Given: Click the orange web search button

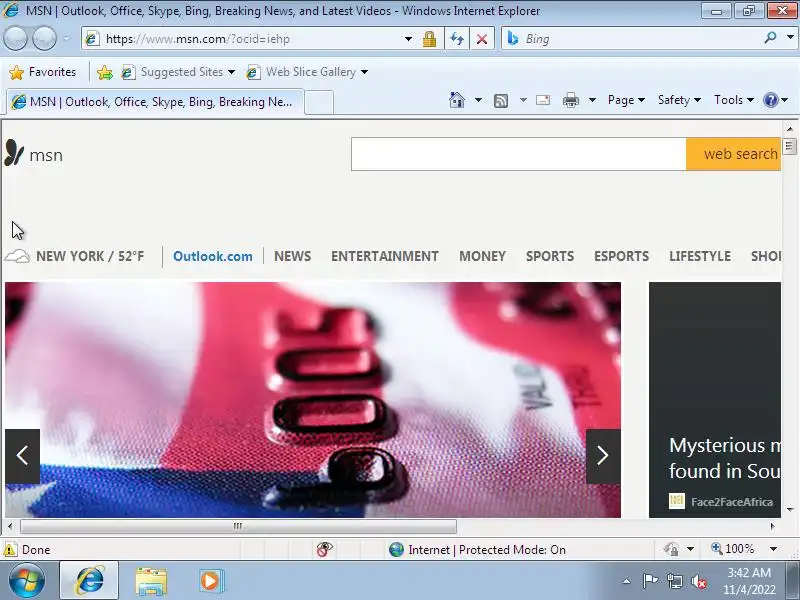Looking at the screenshot, I should 734,154.
